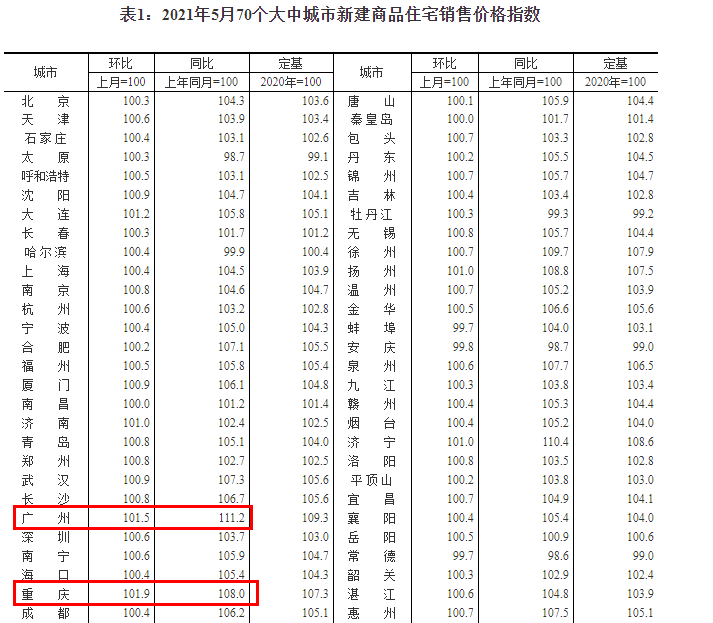Click 长沙's 同比 value 106.7
713x623 pixels.
[x=231, y=499]
